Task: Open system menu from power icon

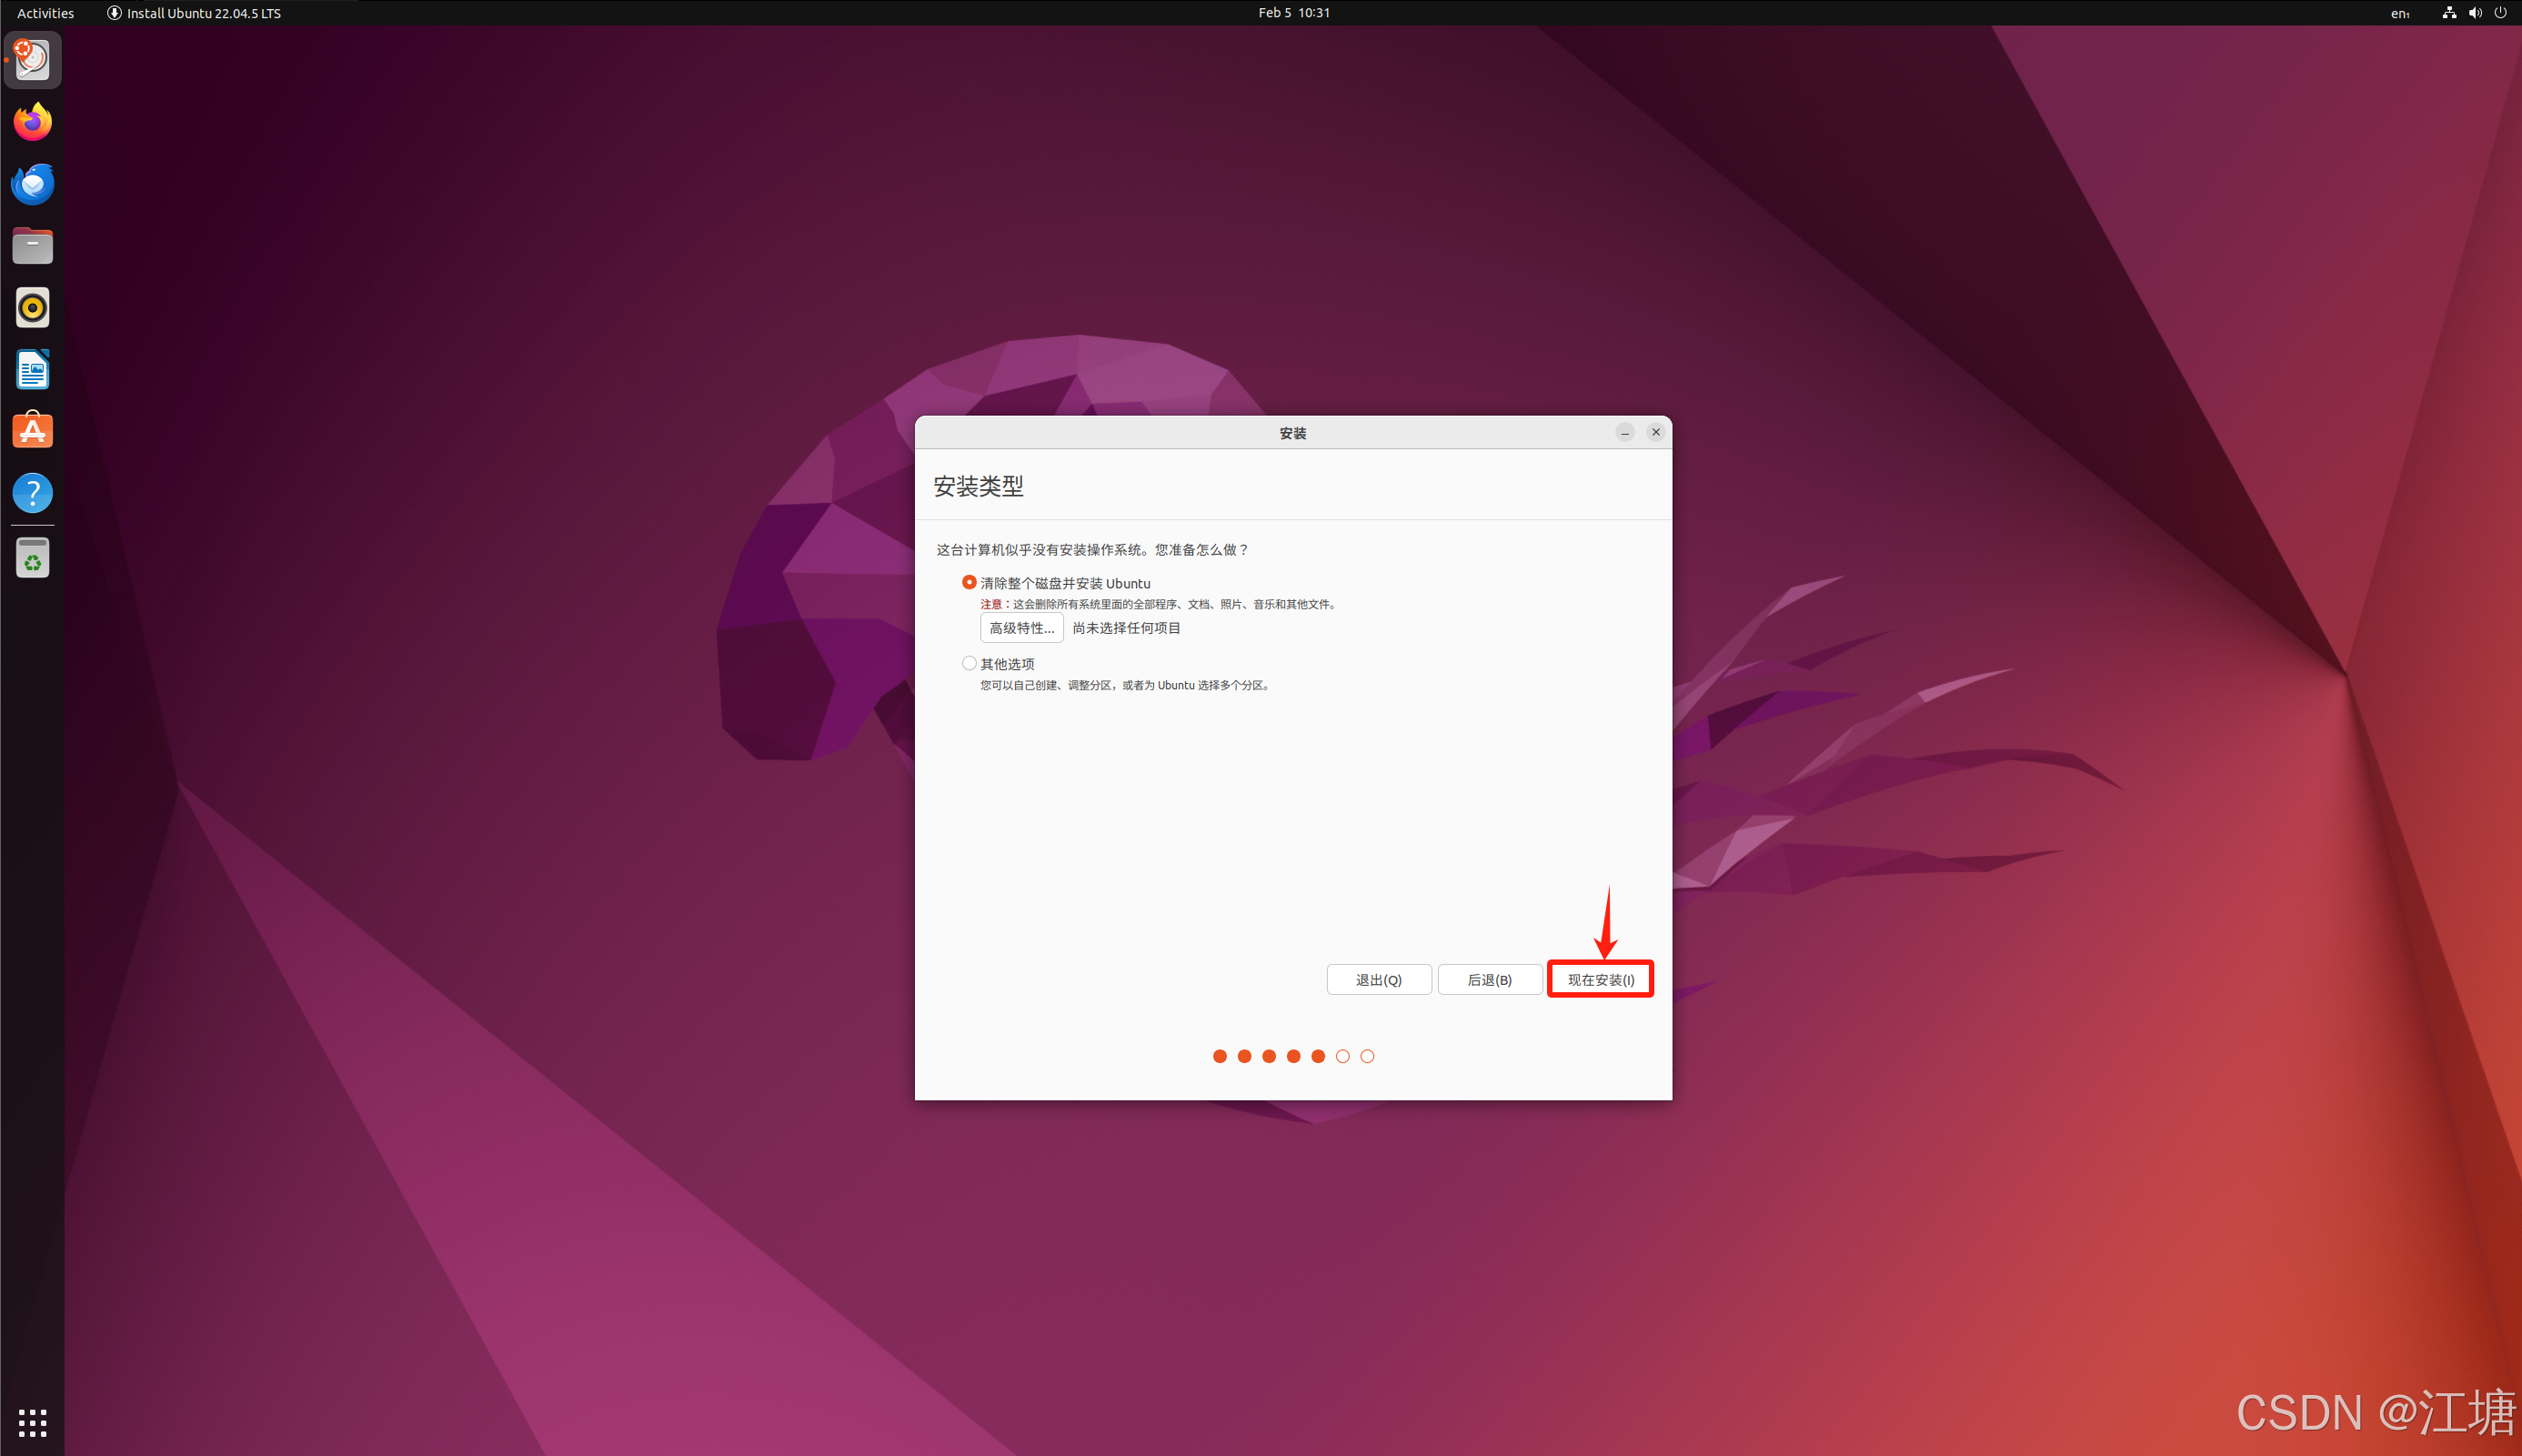Action: click(x=2500, y=13)
